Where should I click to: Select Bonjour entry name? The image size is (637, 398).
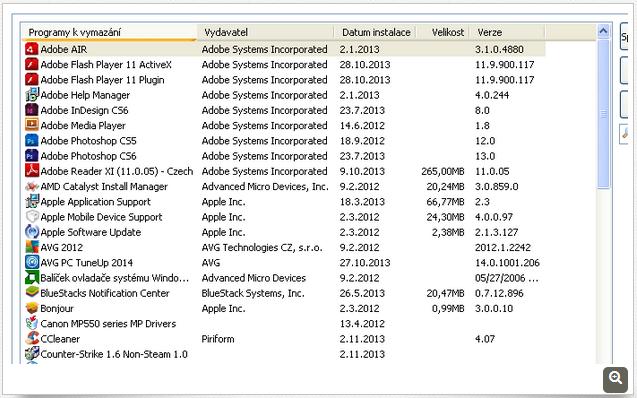coord(57,308)
